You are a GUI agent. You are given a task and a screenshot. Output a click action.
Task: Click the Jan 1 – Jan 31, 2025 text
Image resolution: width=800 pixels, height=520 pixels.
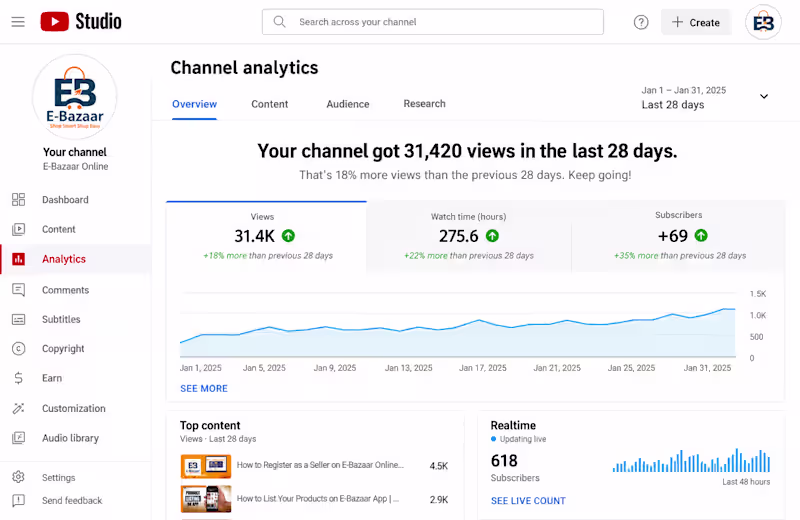[x=684, y=90]
